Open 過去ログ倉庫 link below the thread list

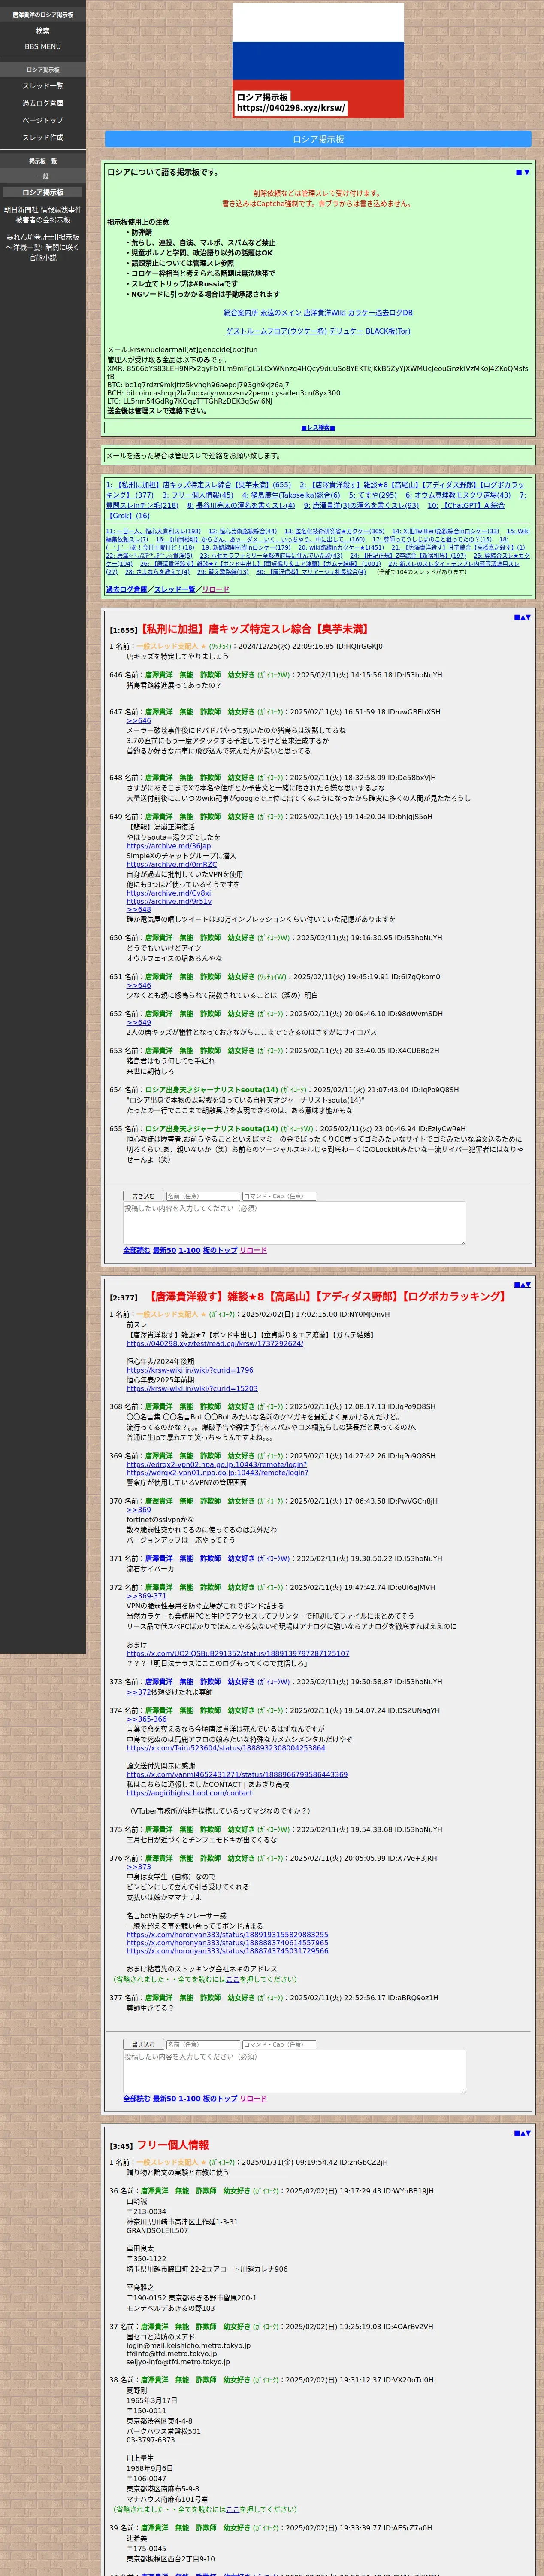[127, 589]
